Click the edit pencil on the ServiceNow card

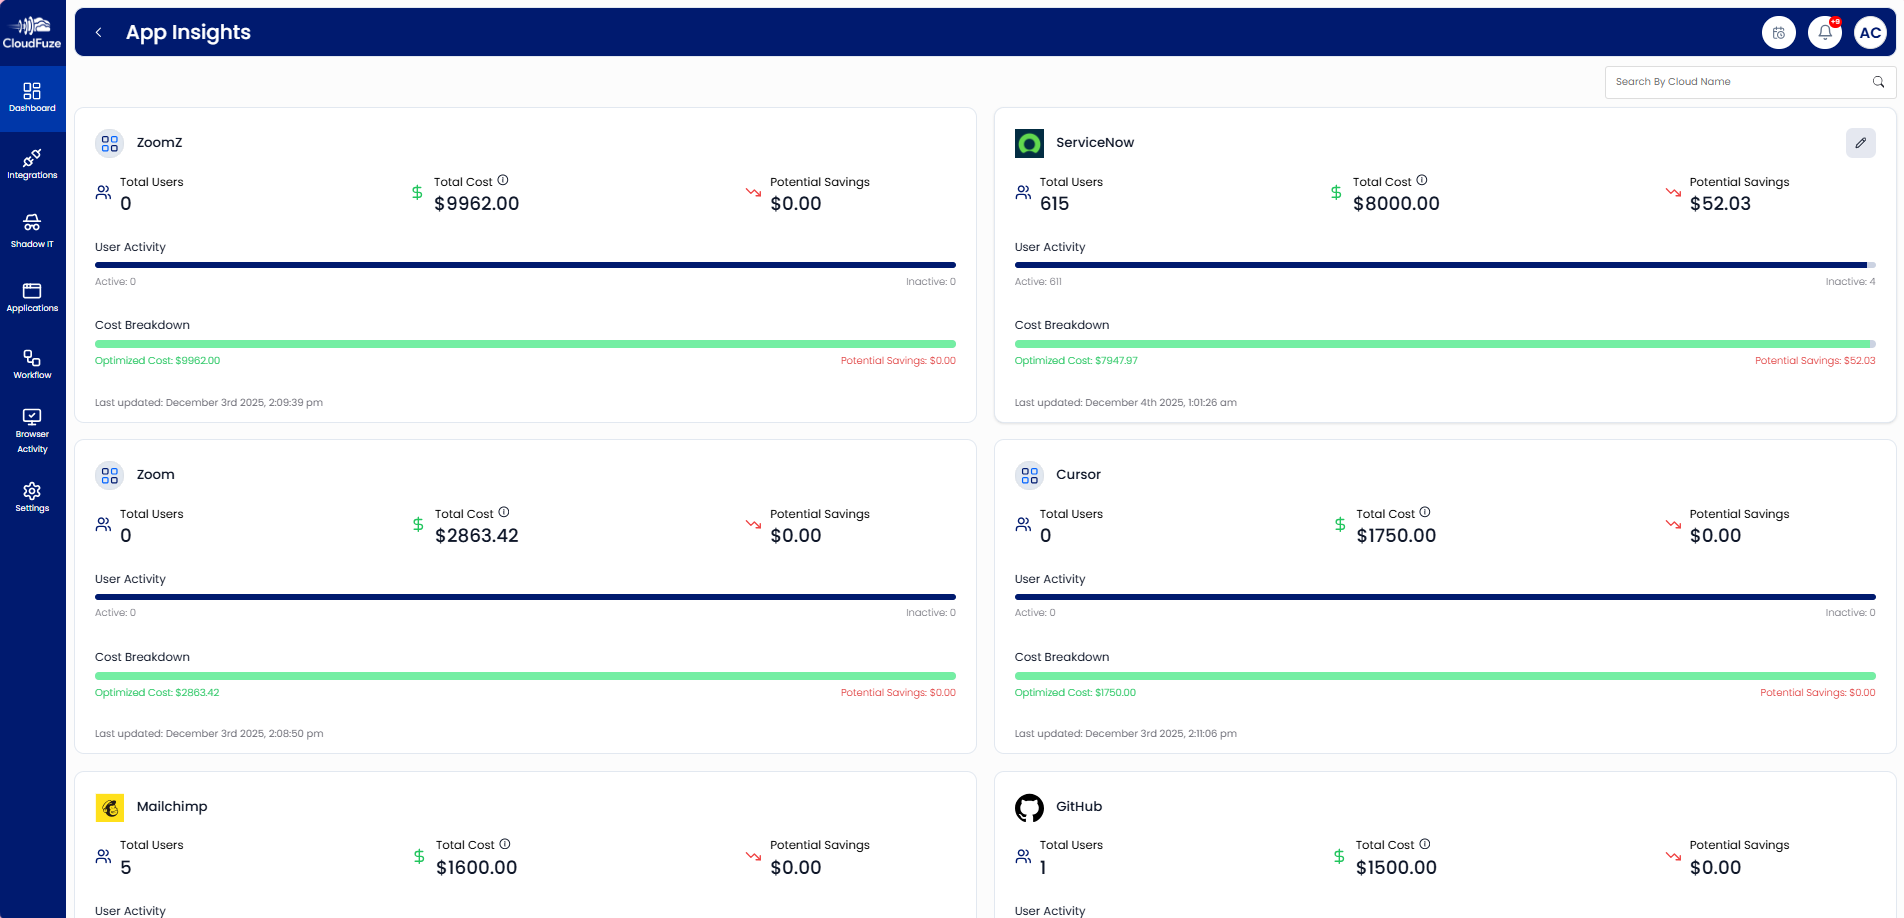1861,143
